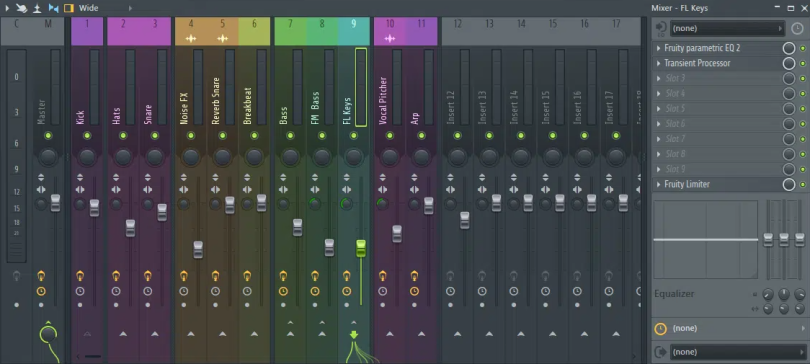Click the waveform icon on track 5 header

tap(223, 38)
